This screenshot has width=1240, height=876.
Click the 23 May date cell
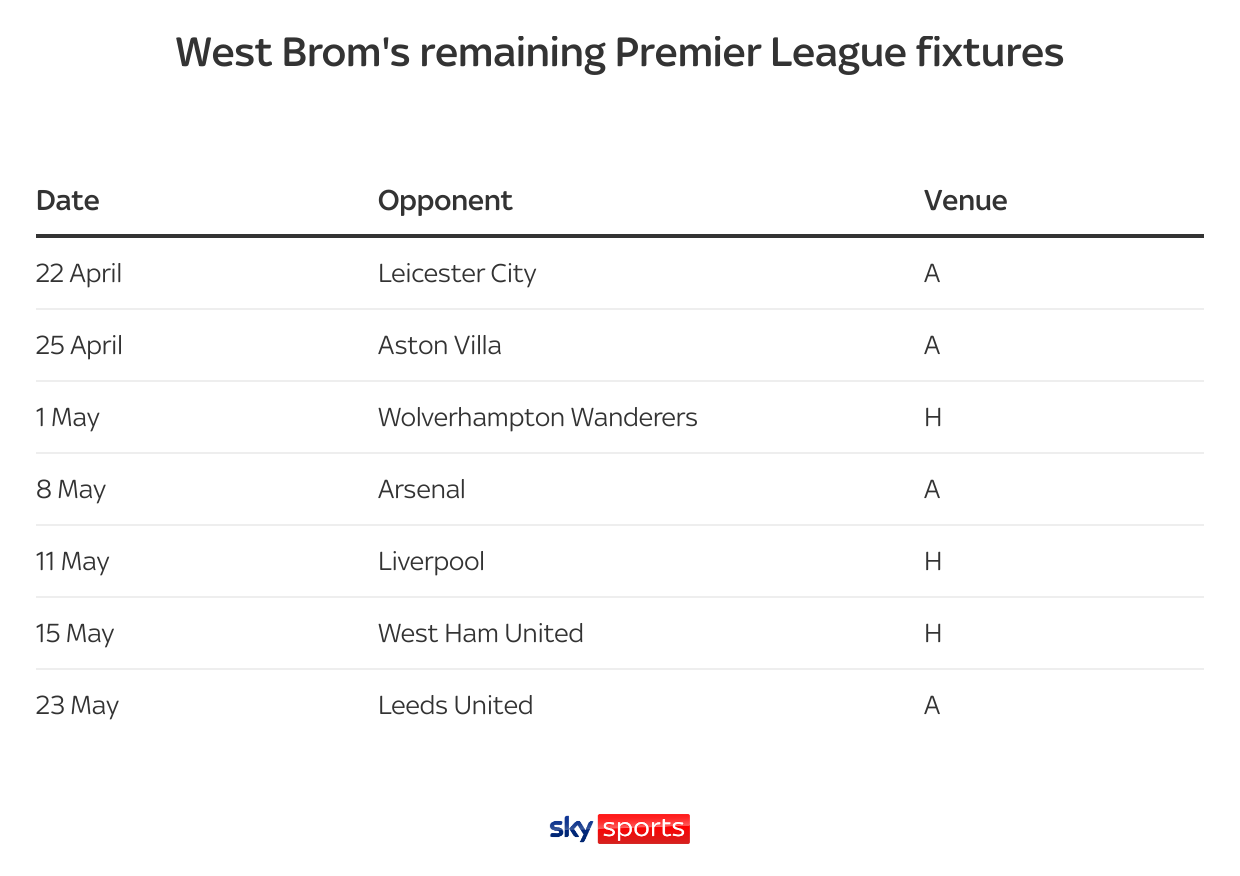point(78,705)
